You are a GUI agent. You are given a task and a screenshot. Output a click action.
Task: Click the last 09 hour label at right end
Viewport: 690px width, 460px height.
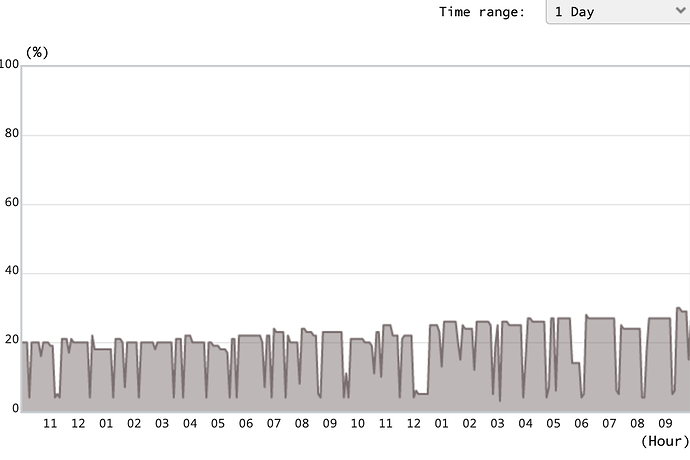(665, 423)
